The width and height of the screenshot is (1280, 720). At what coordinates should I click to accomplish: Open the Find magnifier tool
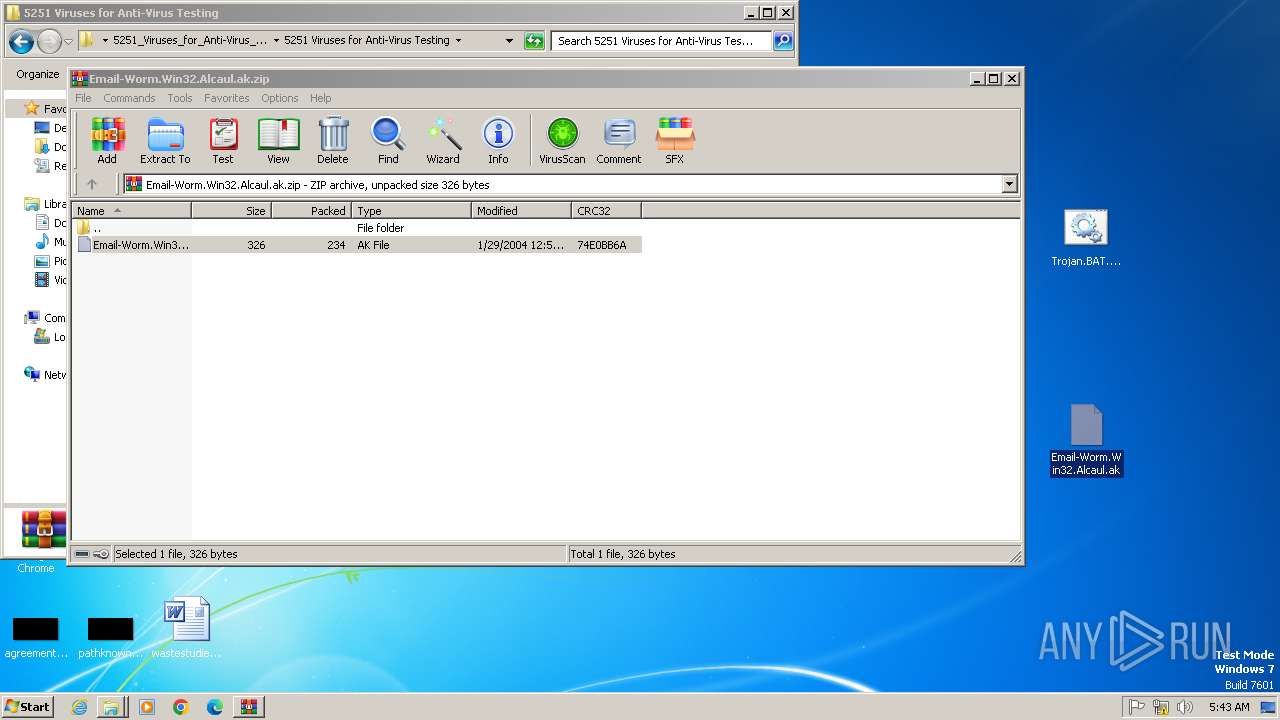point(388,141)
